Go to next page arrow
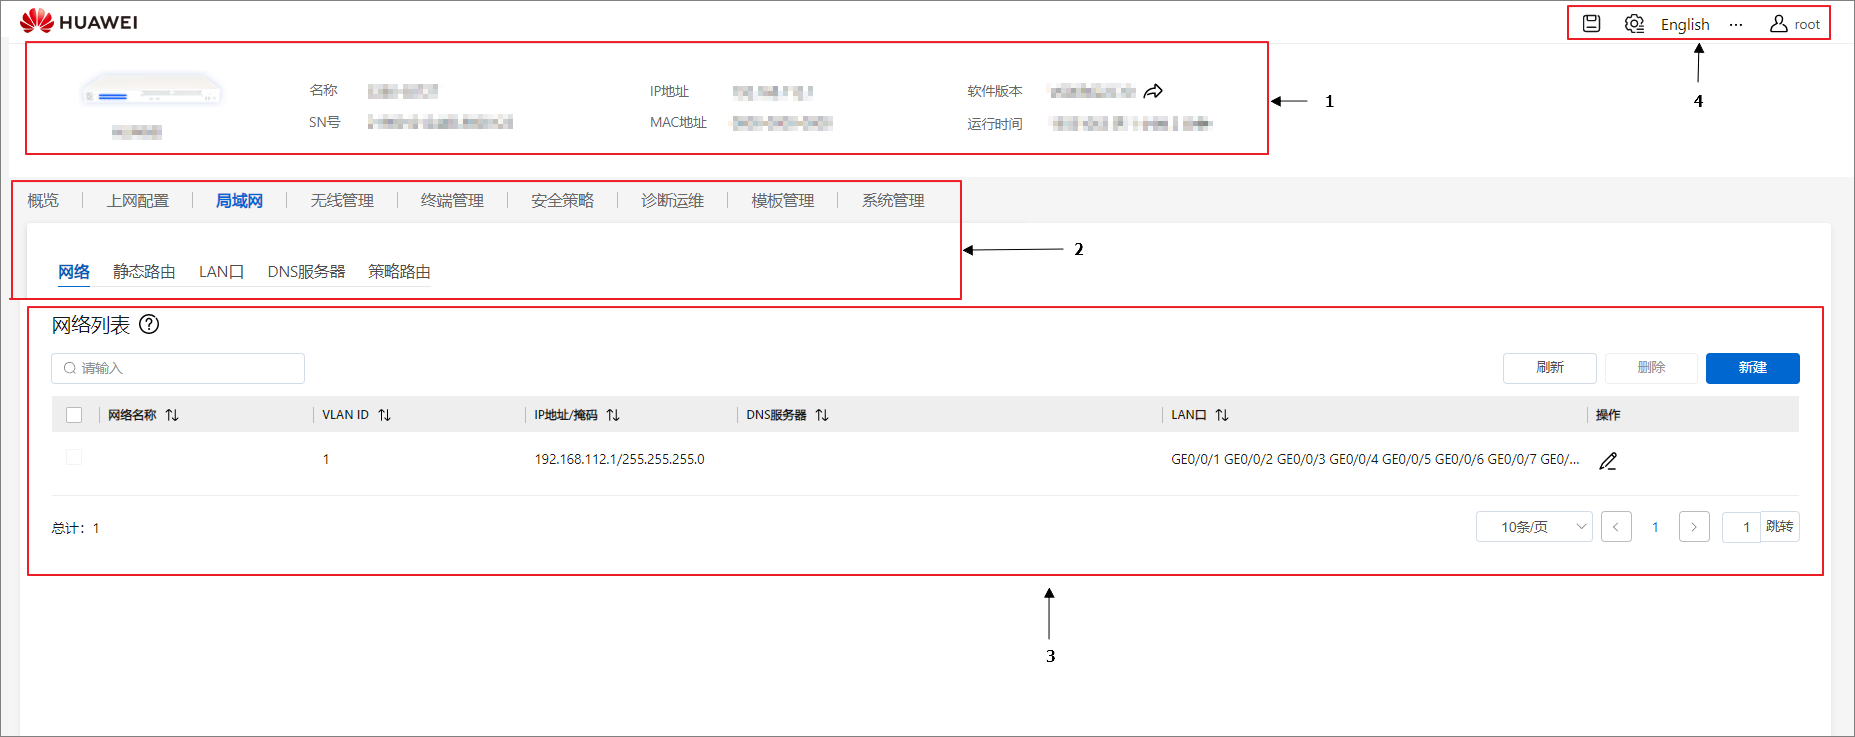This screenshot has height=737, width=1855. (x=1694, y=527)
